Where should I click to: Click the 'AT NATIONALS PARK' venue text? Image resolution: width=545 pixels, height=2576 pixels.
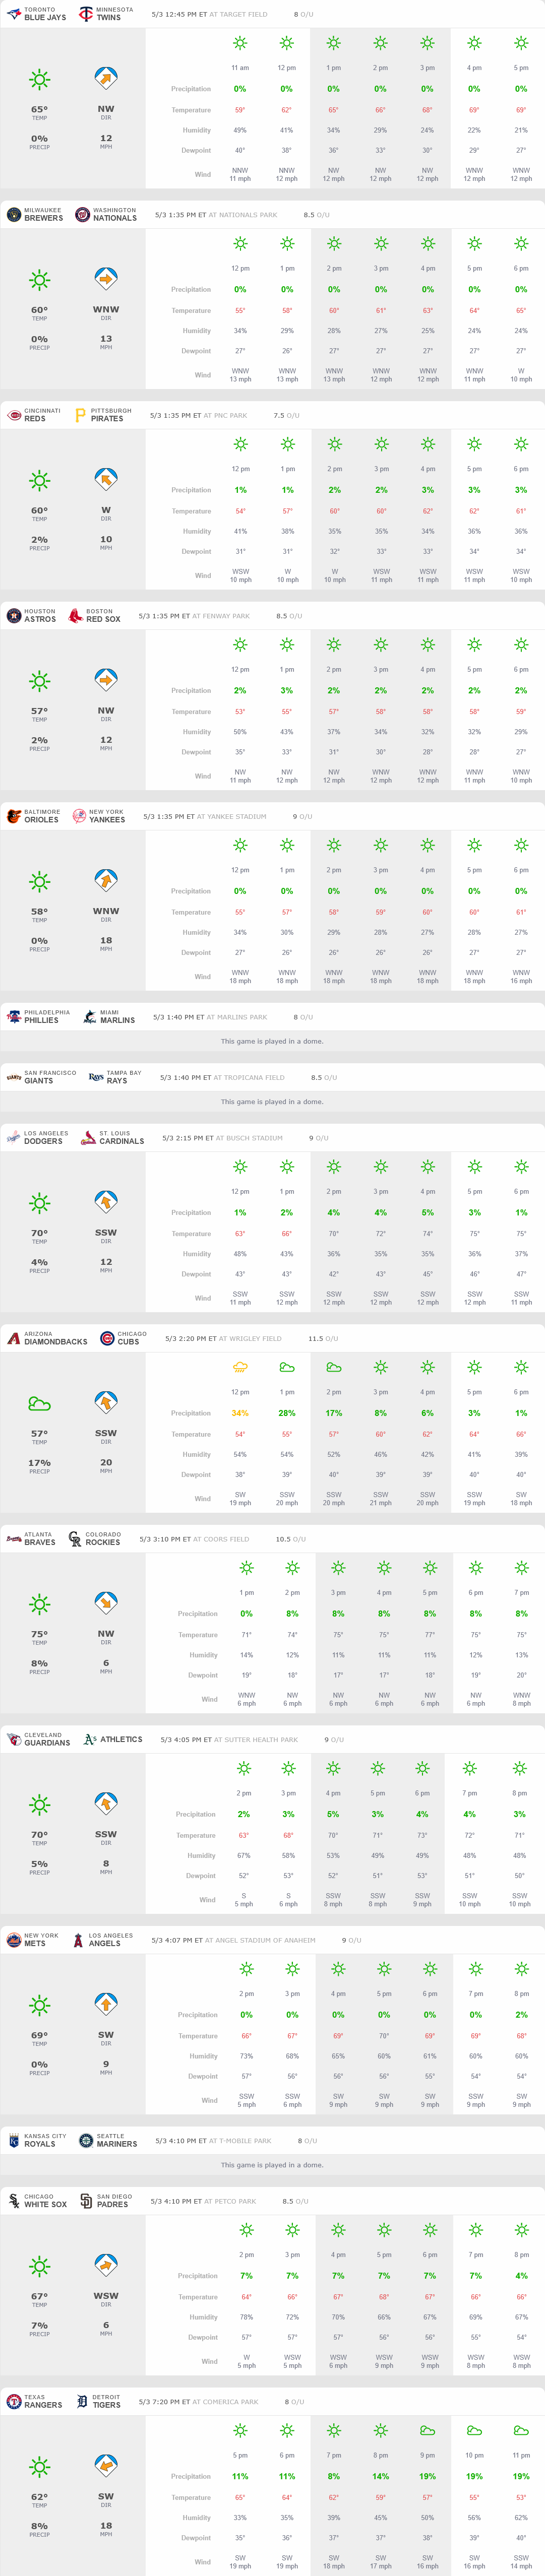pos(243,215)
